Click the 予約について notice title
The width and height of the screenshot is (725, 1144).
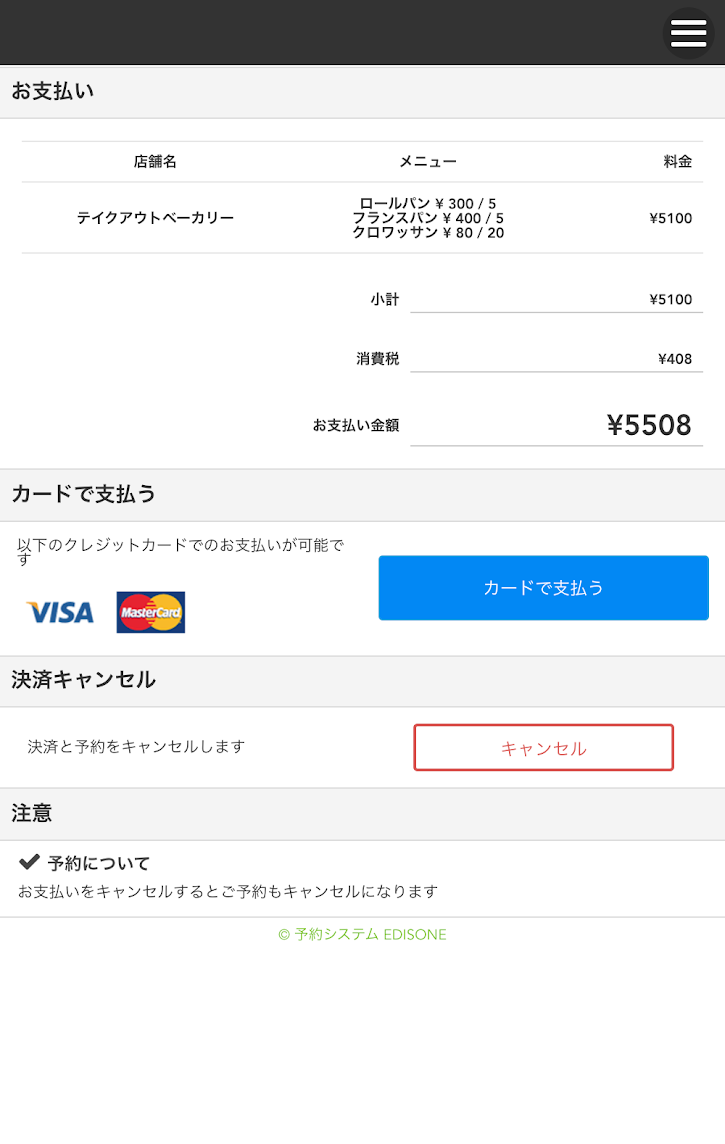click(99, 863)
